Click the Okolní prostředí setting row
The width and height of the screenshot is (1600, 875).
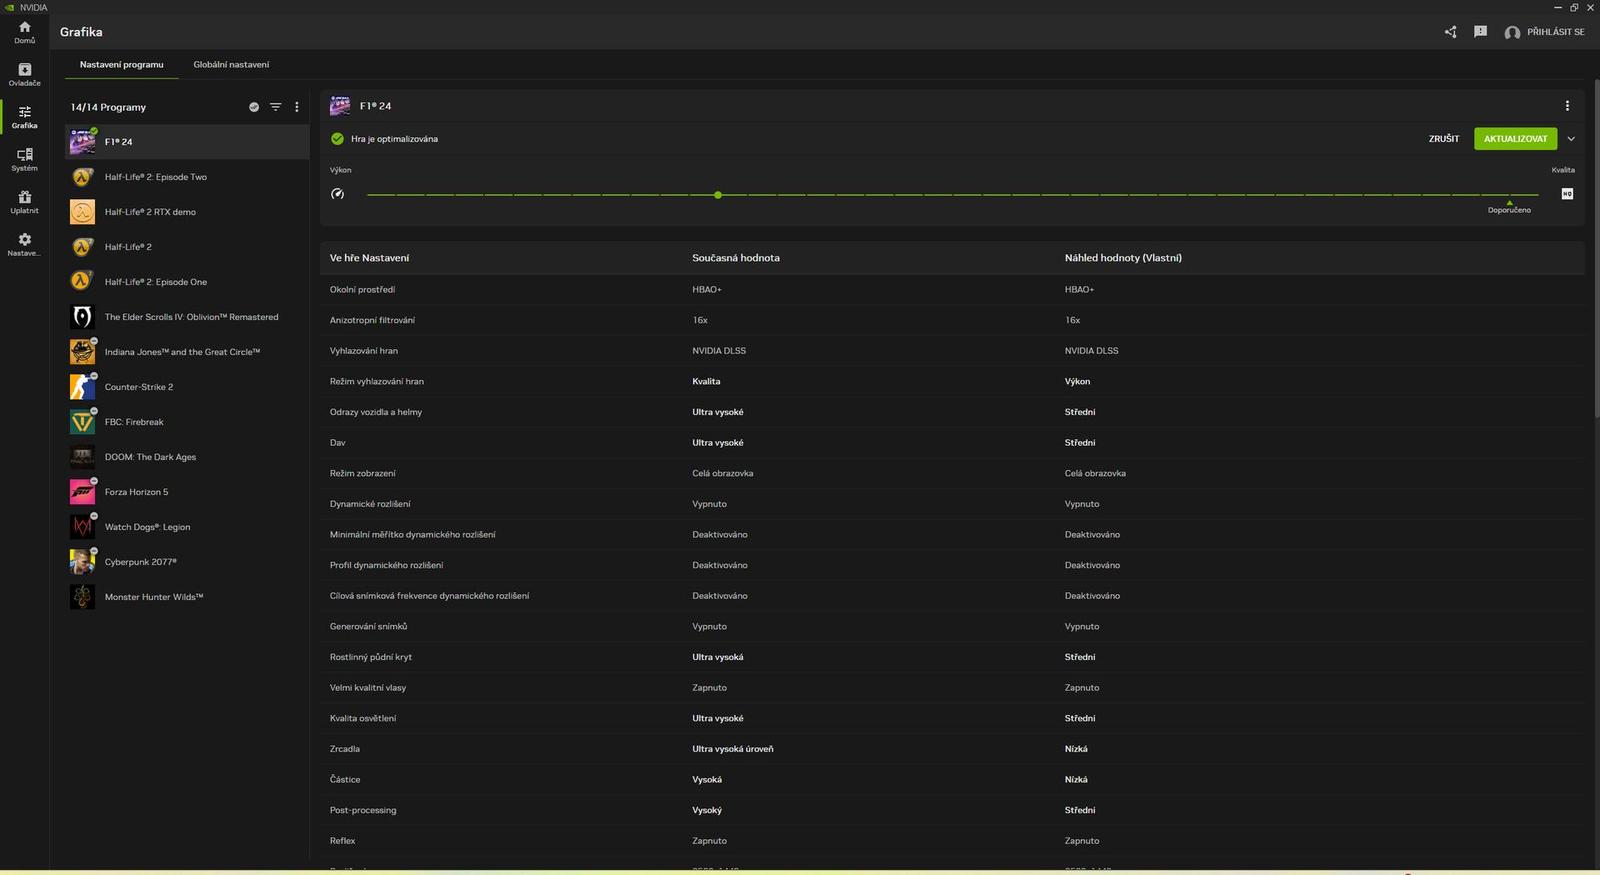pos(952,289)
